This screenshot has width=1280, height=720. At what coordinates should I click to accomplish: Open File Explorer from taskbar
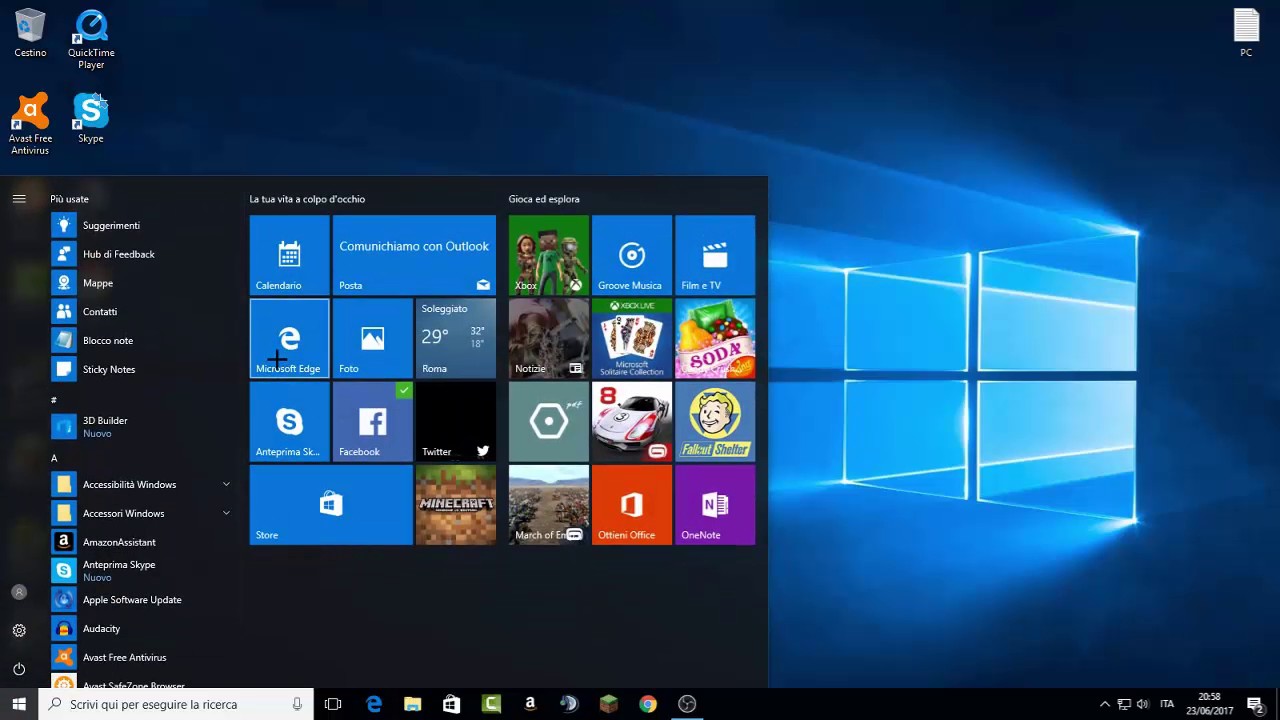pyautogui.click(x=412, y=704)
